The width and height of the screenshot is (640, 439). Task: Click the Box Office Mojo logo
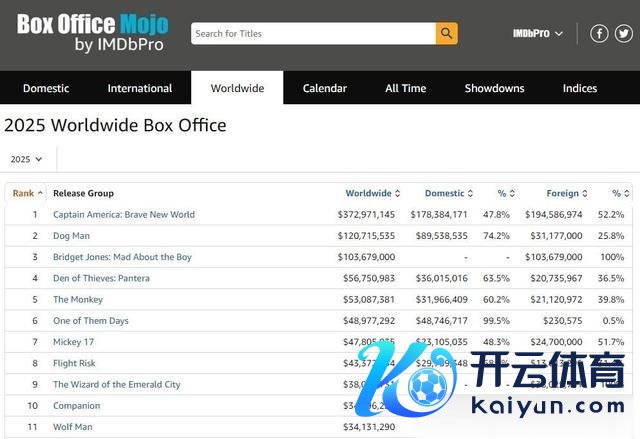[x=93, y=33]
